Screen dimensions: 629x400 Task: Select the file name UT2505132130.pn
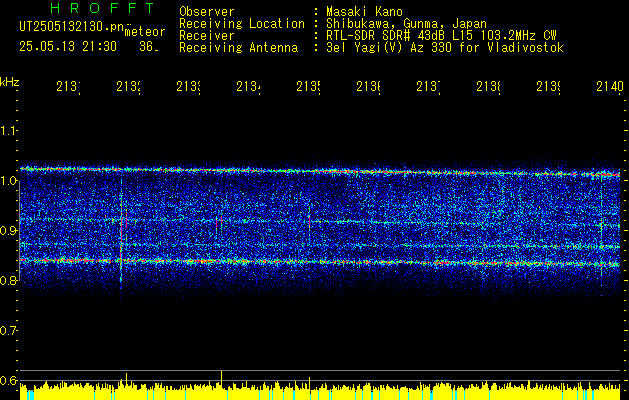72,27
